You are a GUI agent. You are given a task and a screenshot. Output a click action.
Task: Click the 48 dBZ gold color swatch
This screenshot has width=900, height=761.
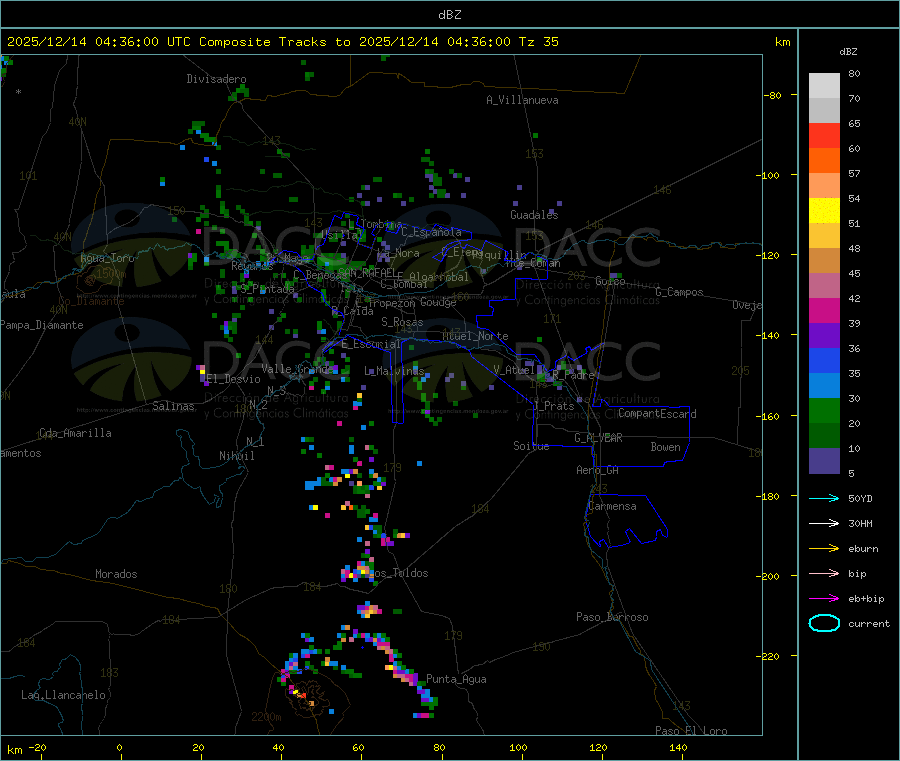click(824, 235)
